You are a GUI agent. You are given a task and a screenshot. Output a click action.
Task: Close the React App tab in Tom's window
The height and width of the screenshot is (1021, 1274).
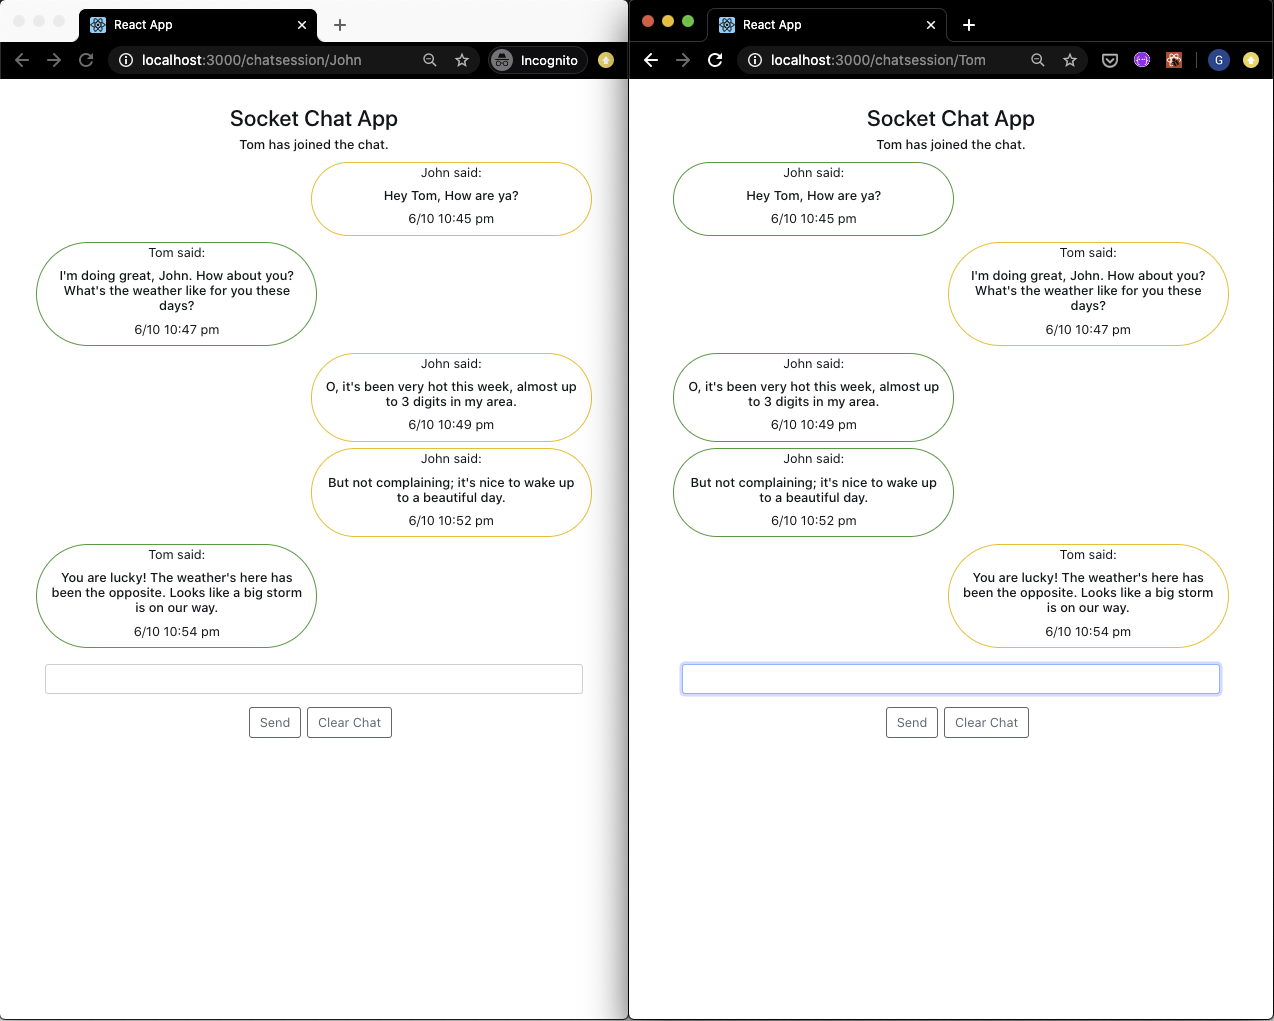click(931, 25)
